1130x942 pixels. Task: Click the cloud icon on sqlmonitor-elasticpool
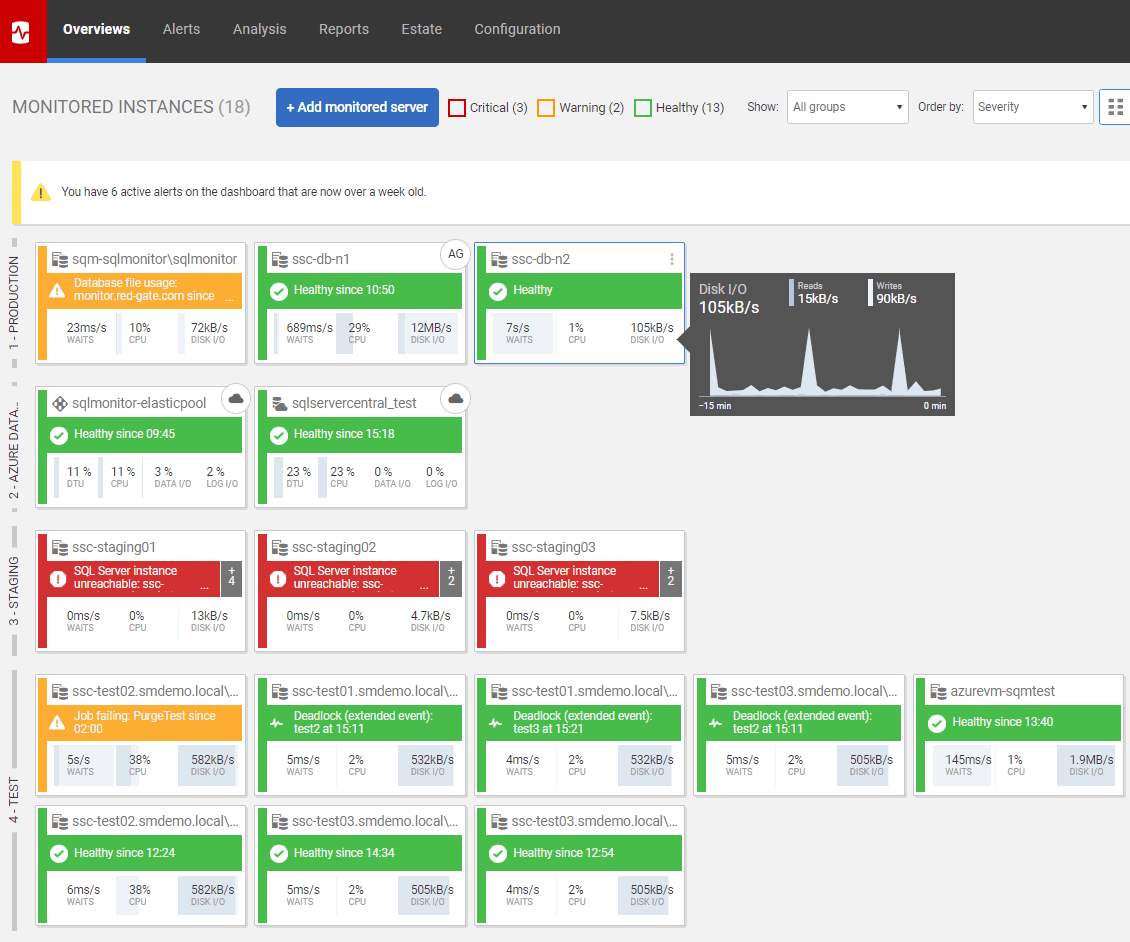pos(235,398)
